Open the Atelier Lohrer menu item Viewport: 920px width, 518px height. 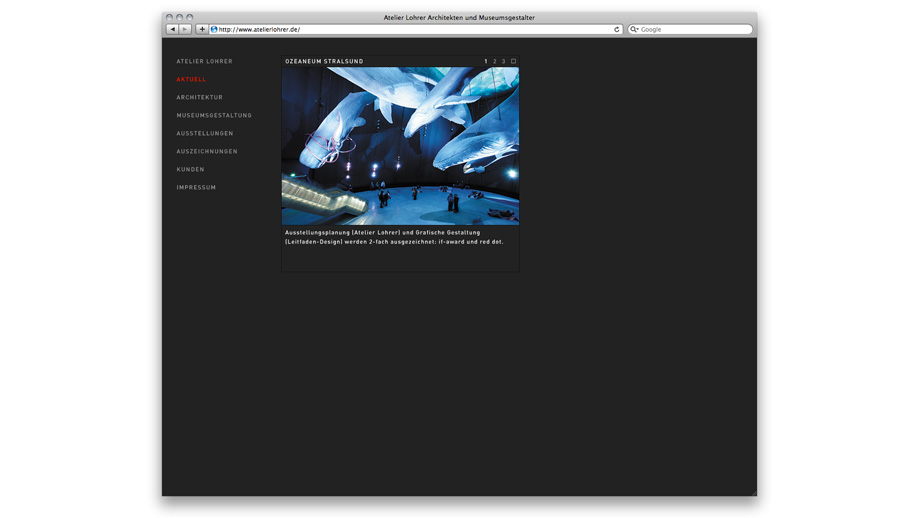(x=204, y=62)
